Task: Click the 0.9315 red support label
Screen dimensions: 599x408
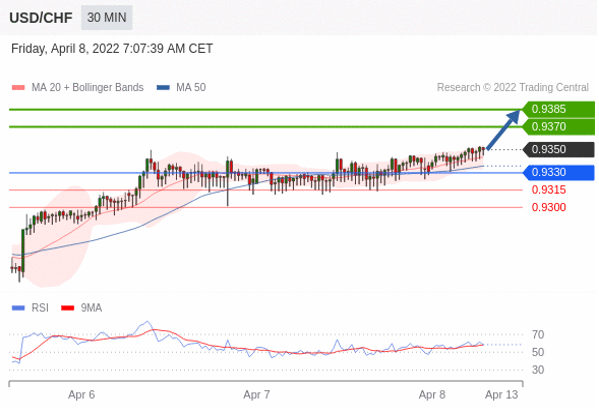Action: [549, 190]
